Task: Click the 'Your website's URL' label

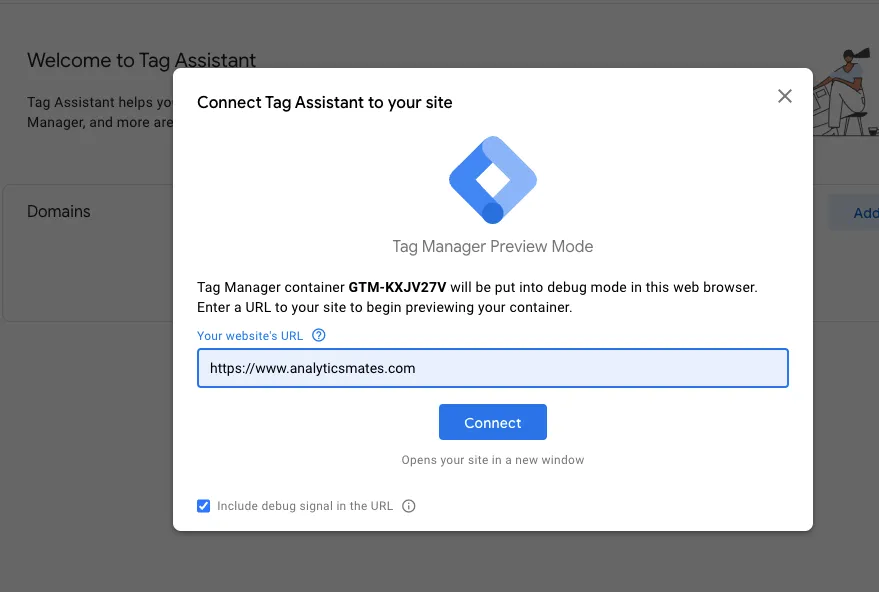Action: coord(249,336)
